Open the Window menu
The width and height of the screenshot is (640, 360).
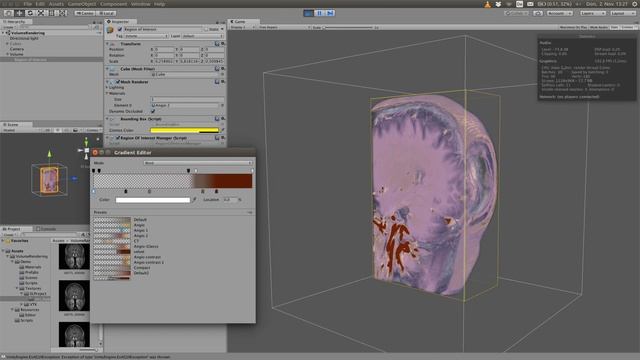pyautogui.click(x=140, y=4)
